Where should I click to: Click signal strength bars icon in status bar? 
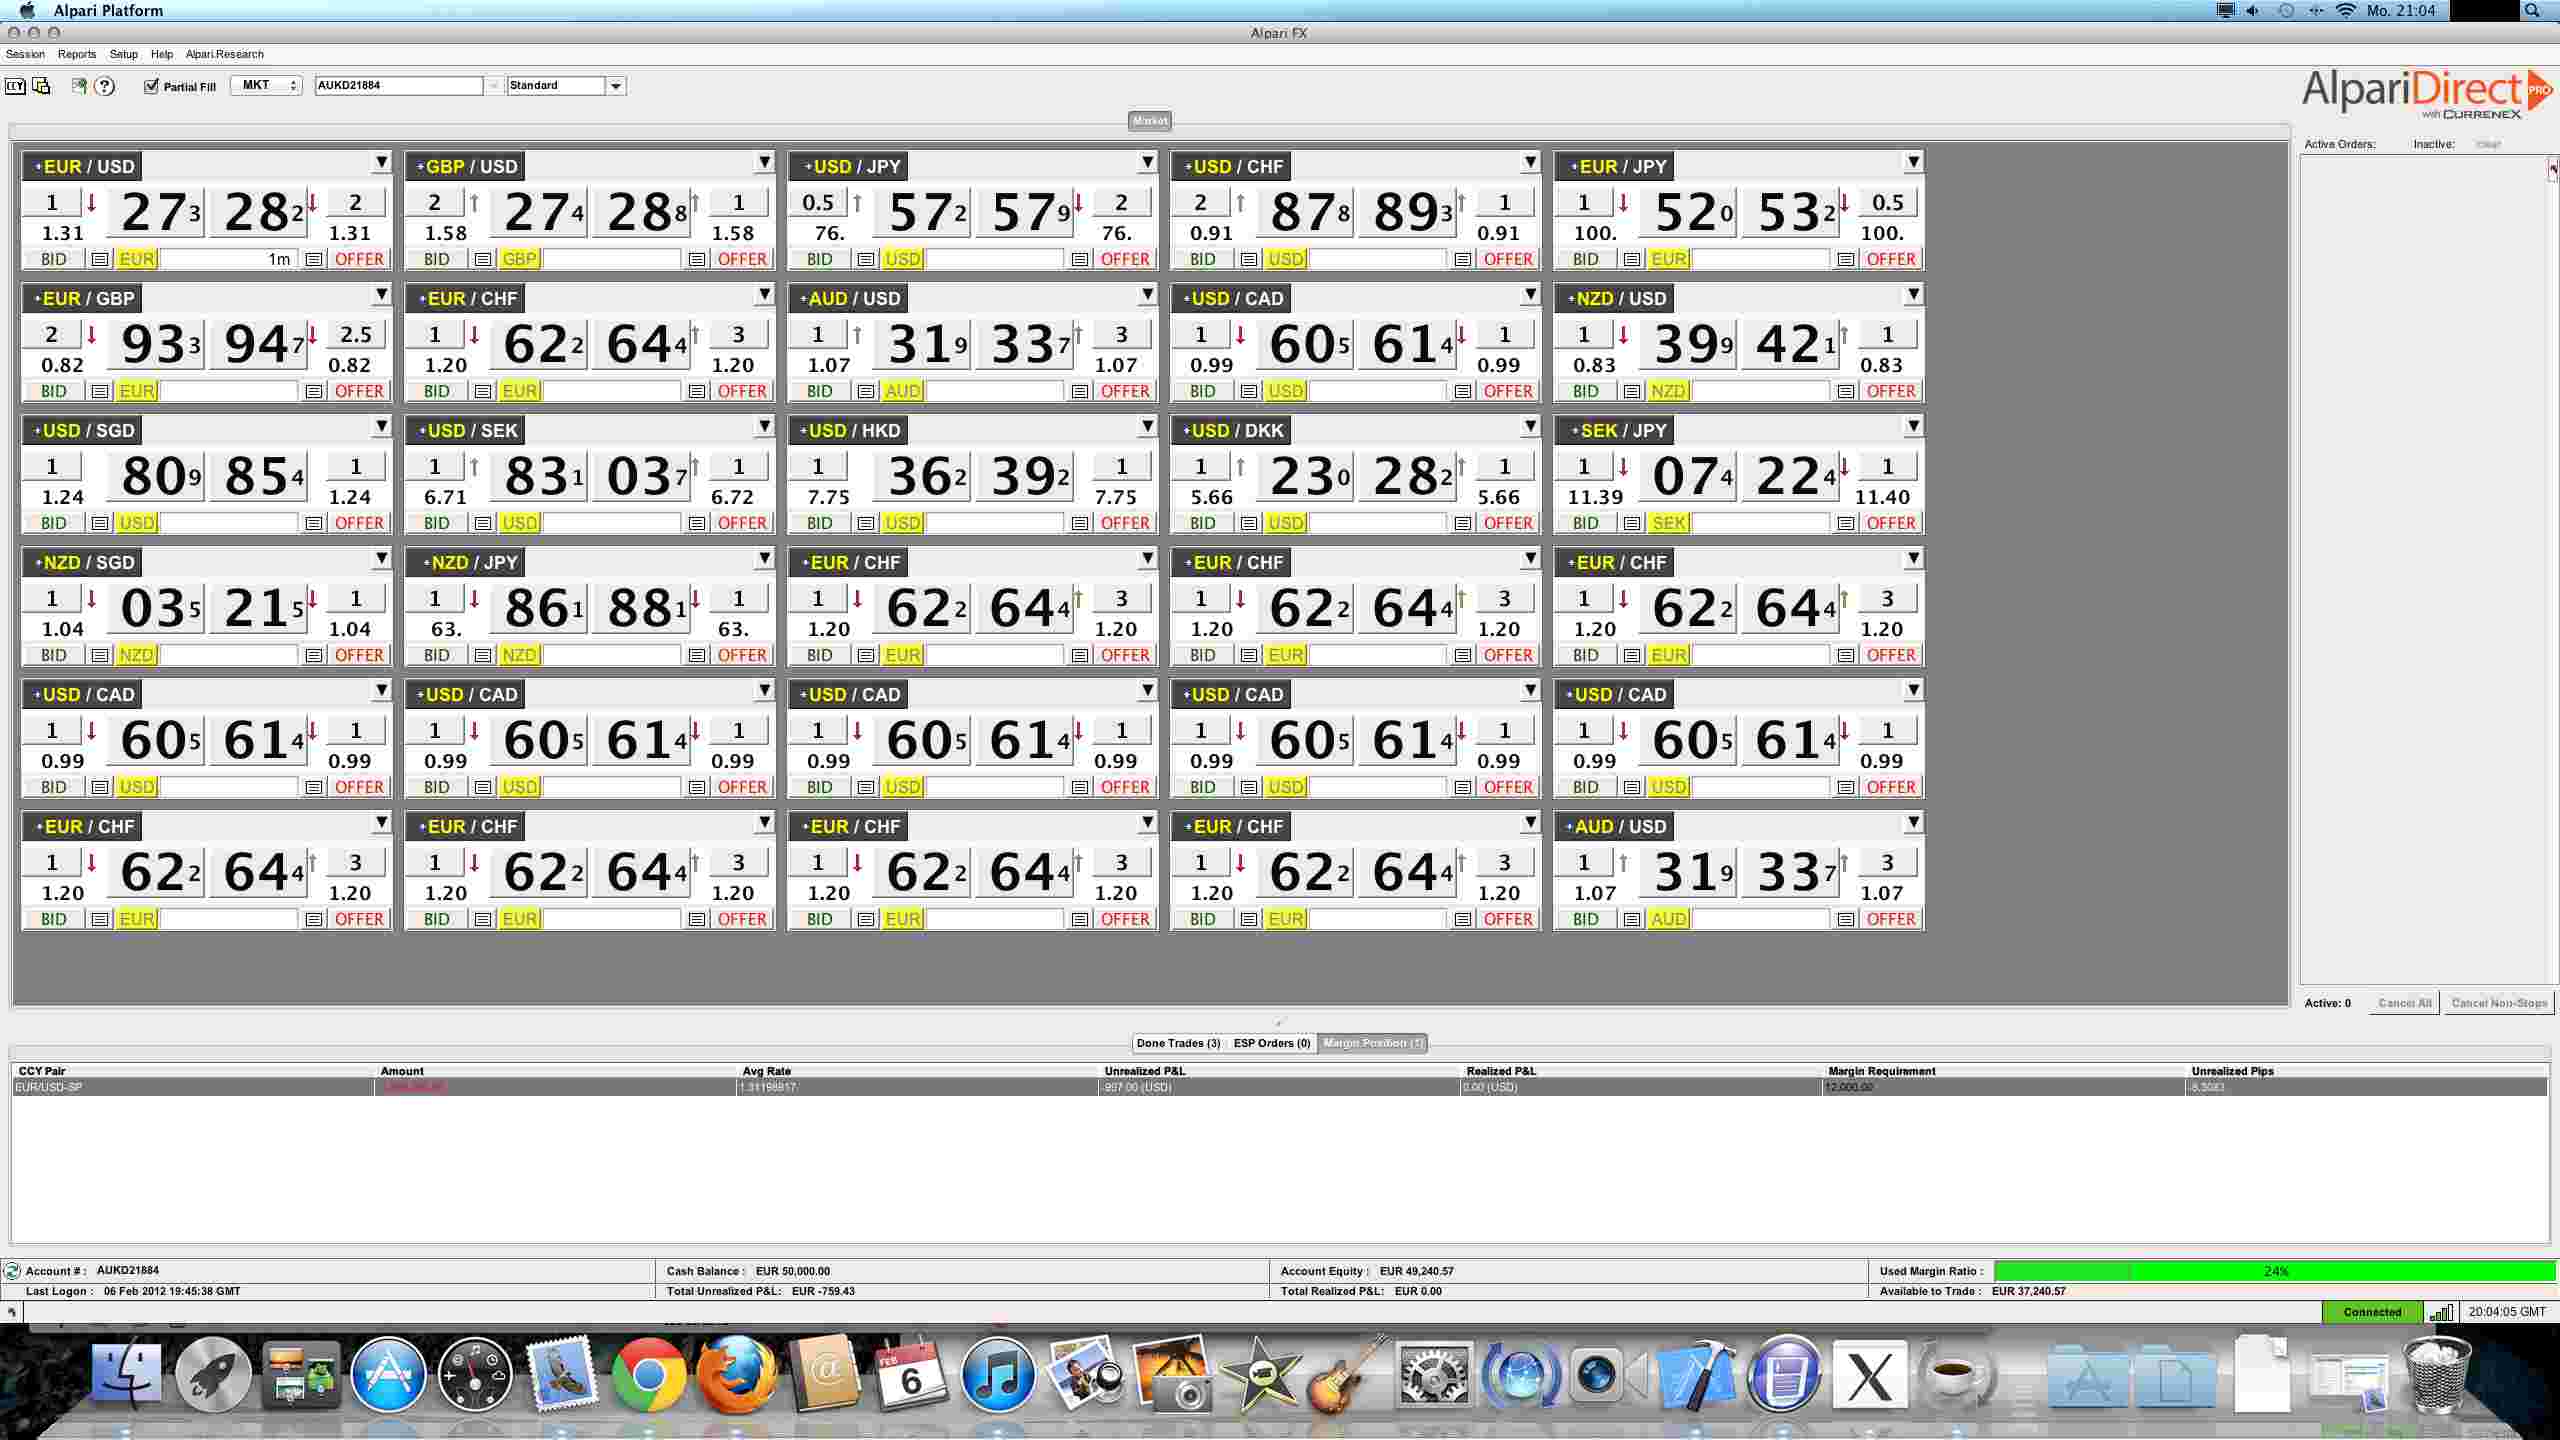coord(2441,1312)
